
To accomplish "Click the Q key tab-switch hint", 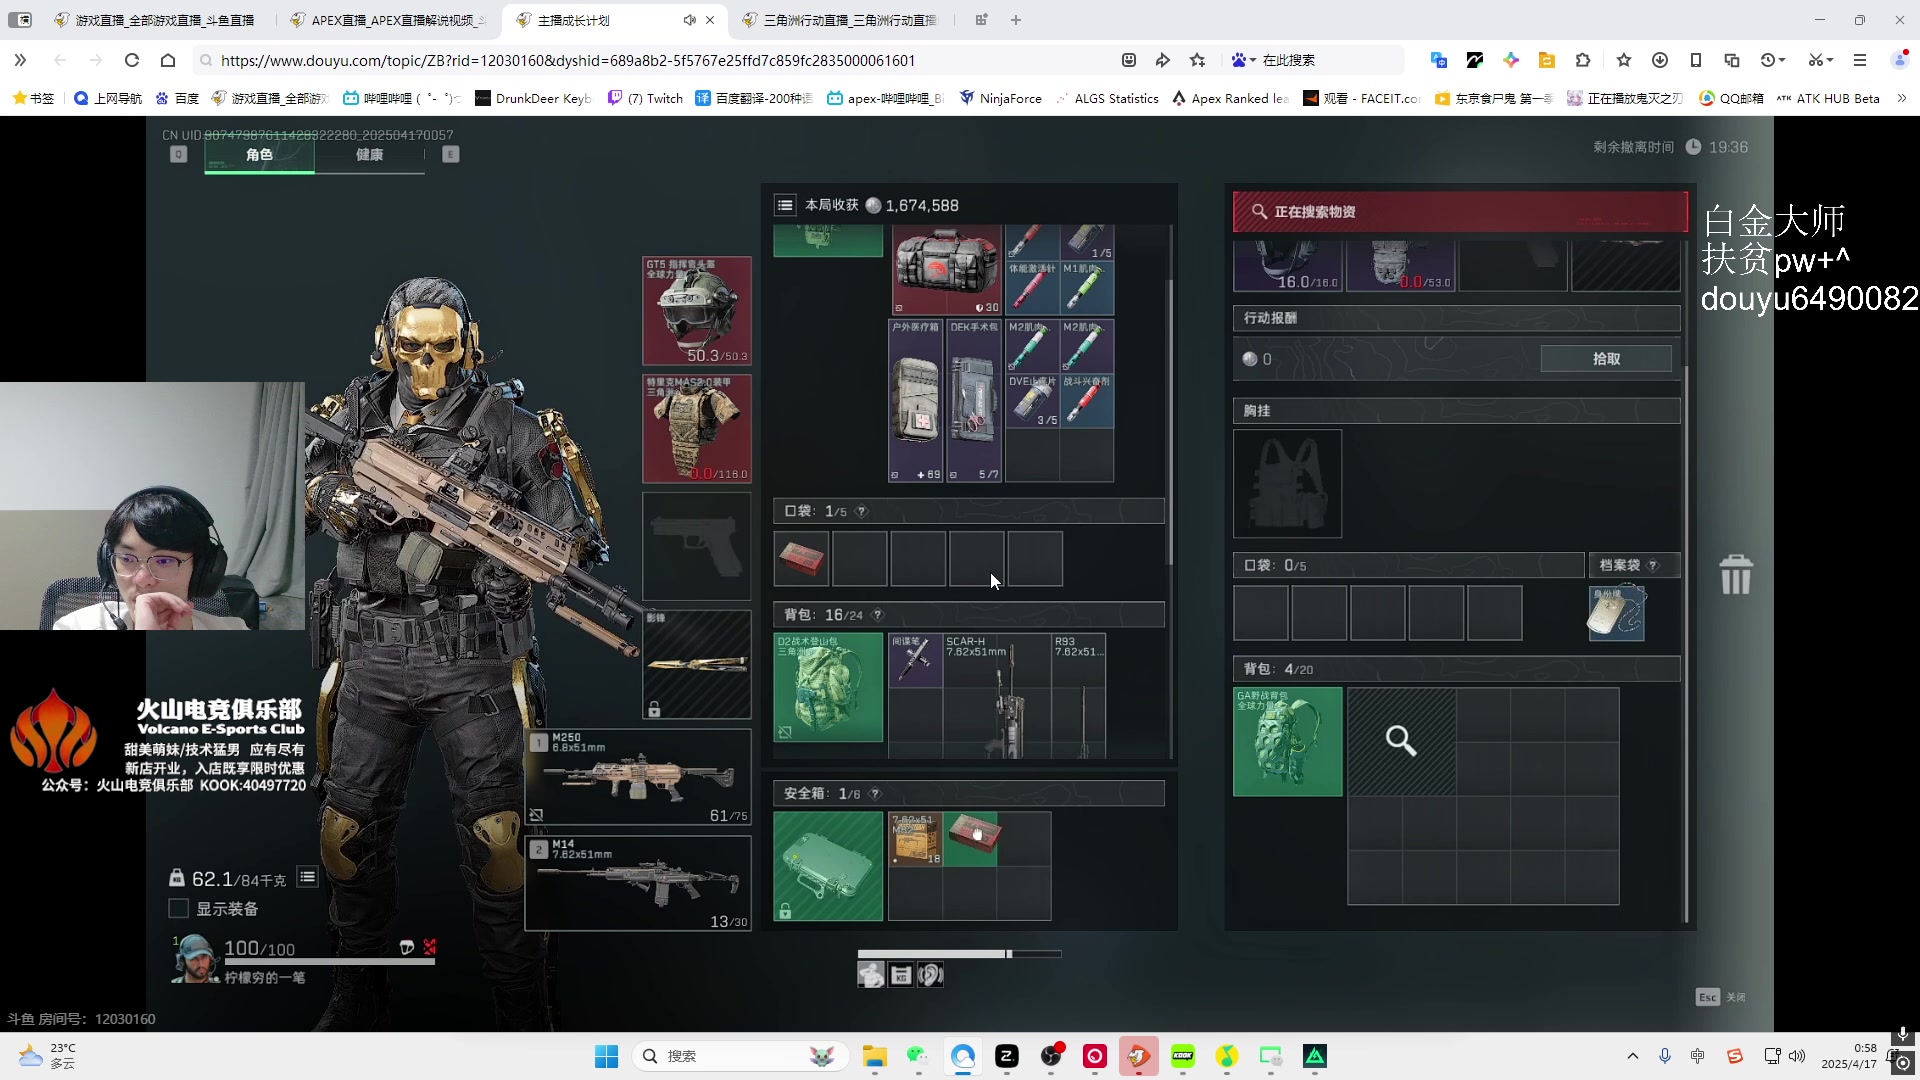I will pyautogui.click(x=178, y=154).
